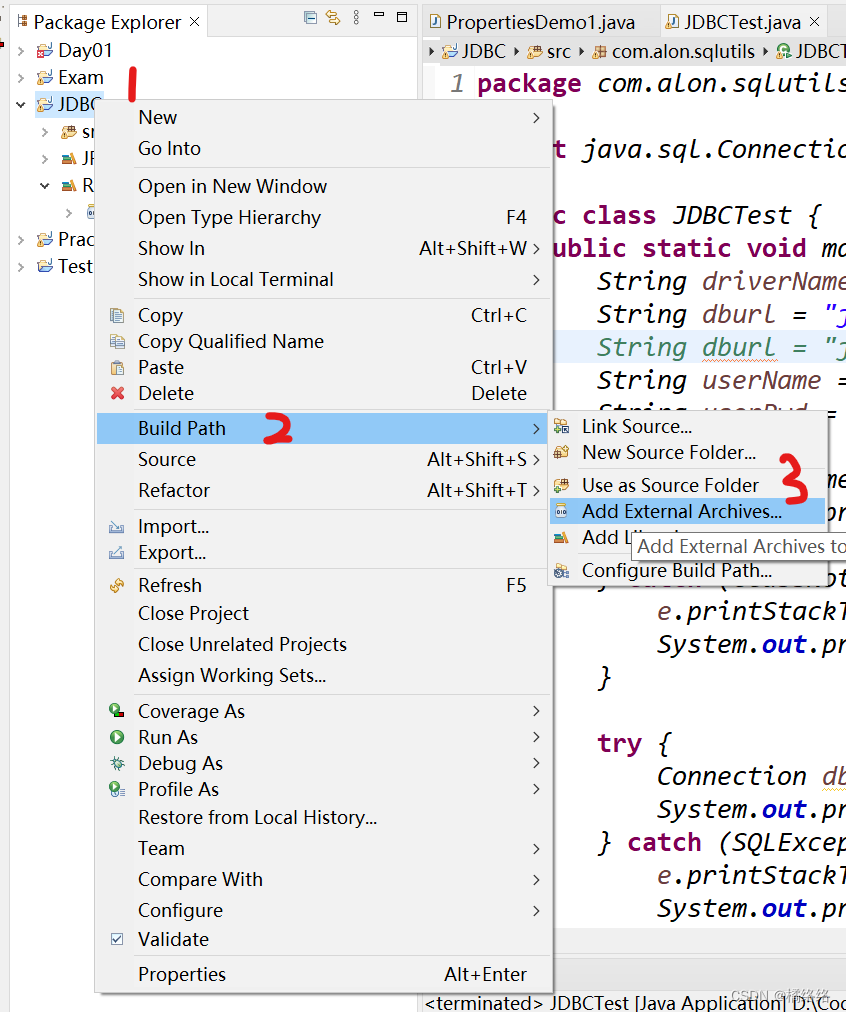Close JDBCTest.java editor tab
The height and width of the screenshot is (1012, 846).
point(814,21)
